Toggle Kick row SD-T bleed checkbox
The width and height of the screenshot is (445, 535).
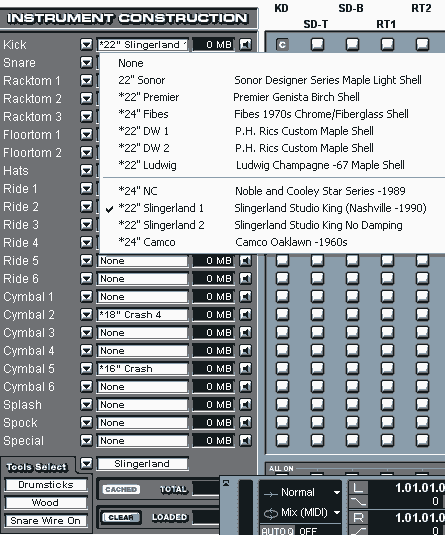click(x=317, y=44)
